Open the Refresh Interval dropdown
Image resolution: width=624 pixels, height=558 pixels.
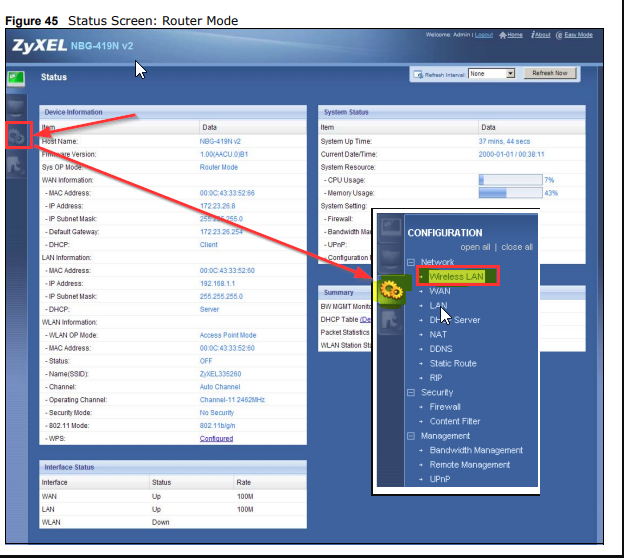point(510,74)
